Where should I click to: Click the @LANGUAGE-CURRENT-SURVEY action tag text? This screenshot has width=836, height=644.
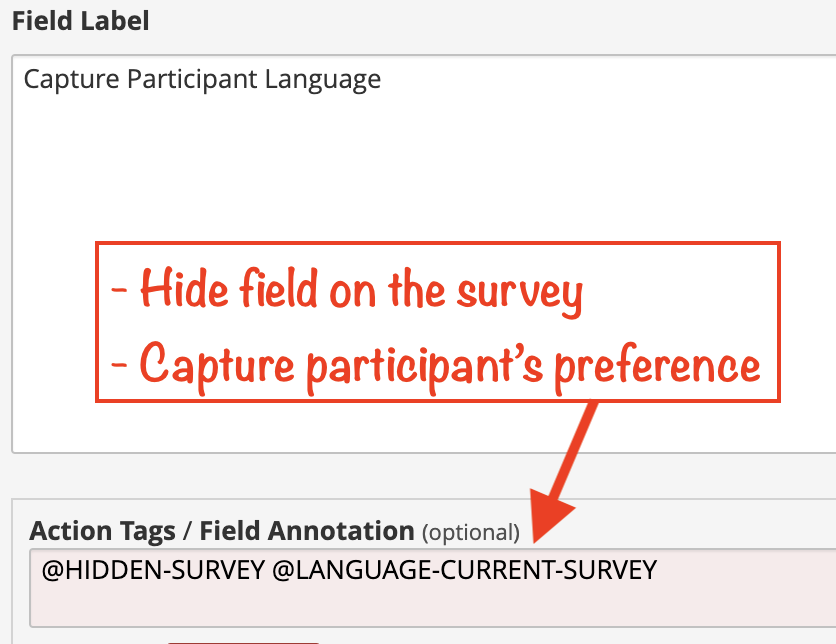tap(464, 570)
